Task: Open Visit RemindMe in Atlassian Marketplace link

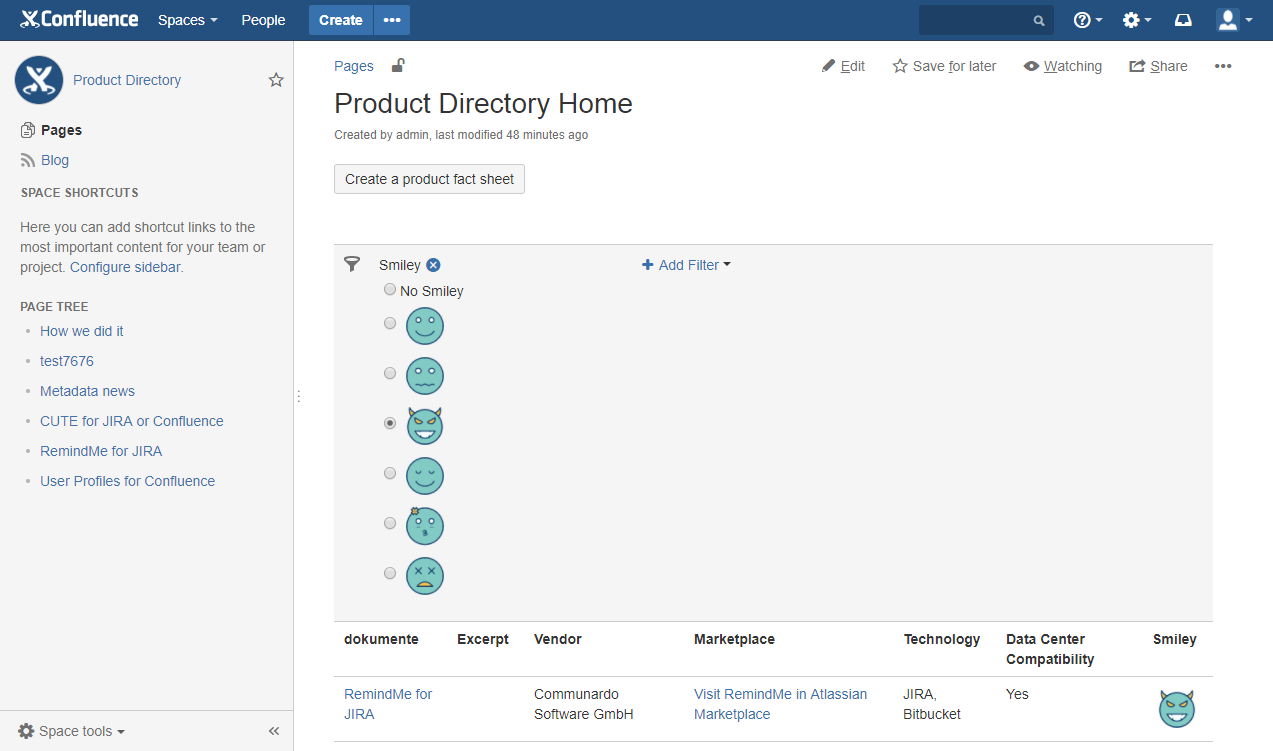Action: coord(780,704)
